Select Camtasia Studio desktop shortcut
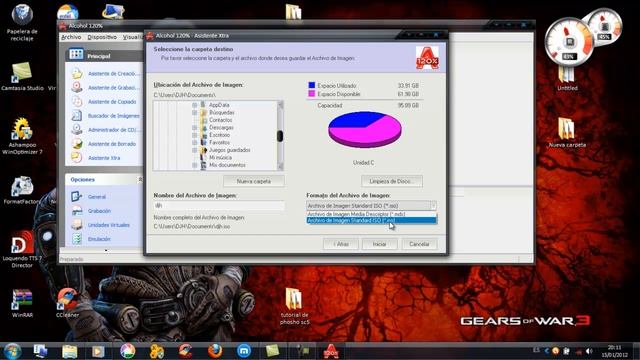Screen dimensions: 640x360 pos(22,77)
